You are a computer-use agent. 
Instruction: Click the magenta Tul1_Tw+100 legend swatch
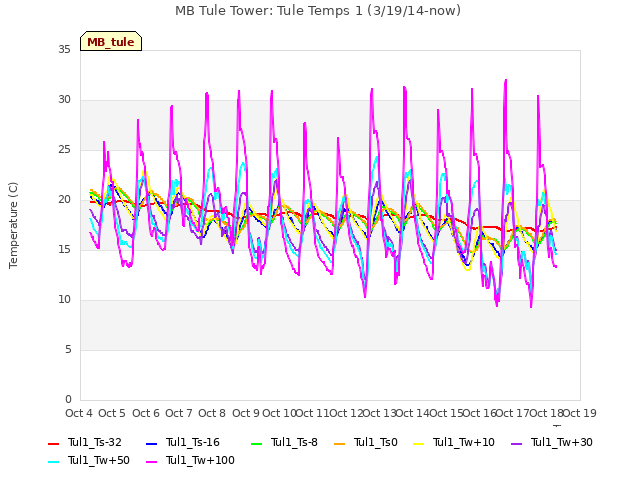click(151, 462)
